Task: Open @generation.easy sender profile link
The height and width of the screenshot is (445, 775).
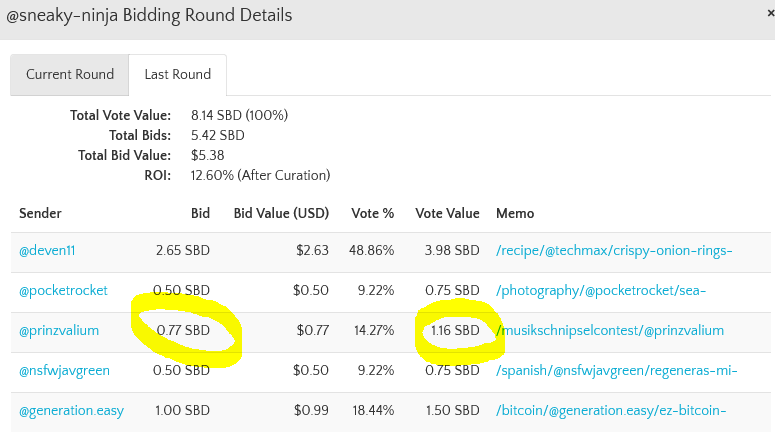Action: pyautogui.click(x=71, y=410)
